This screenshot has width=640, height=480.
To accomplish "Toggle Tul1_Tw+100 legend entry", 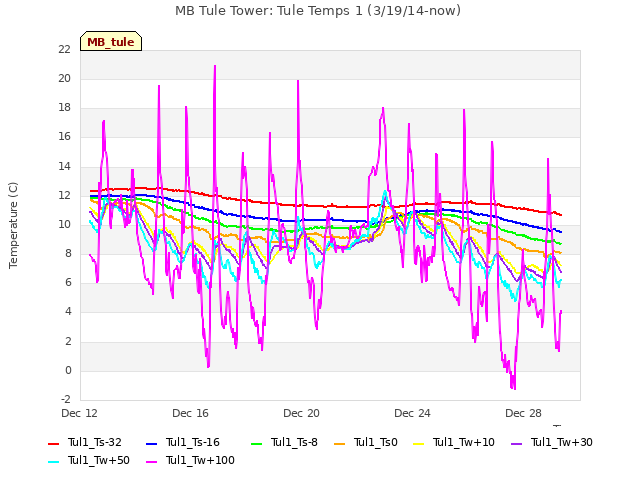I will pos(190,460).
